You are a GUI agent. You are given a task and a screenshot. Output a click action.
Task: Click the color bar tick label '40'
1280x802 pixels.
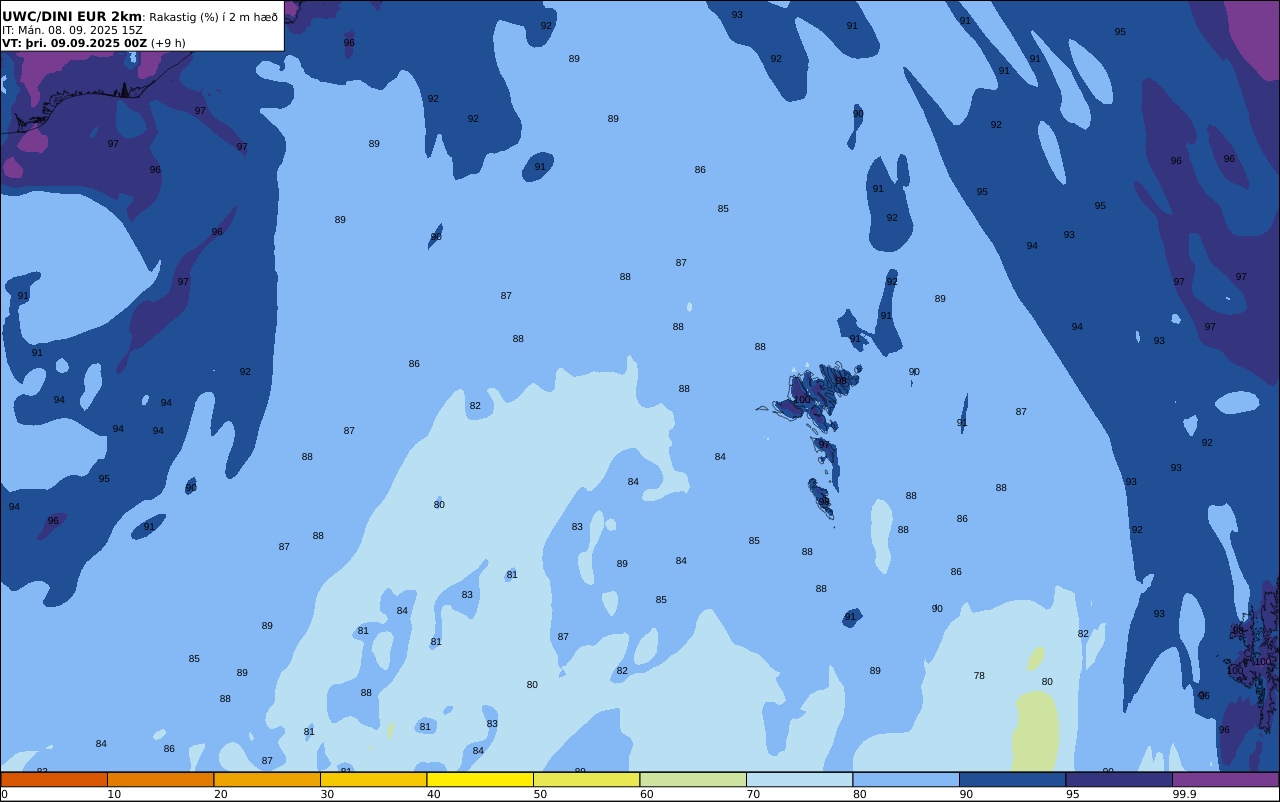(x=433, y=794)
